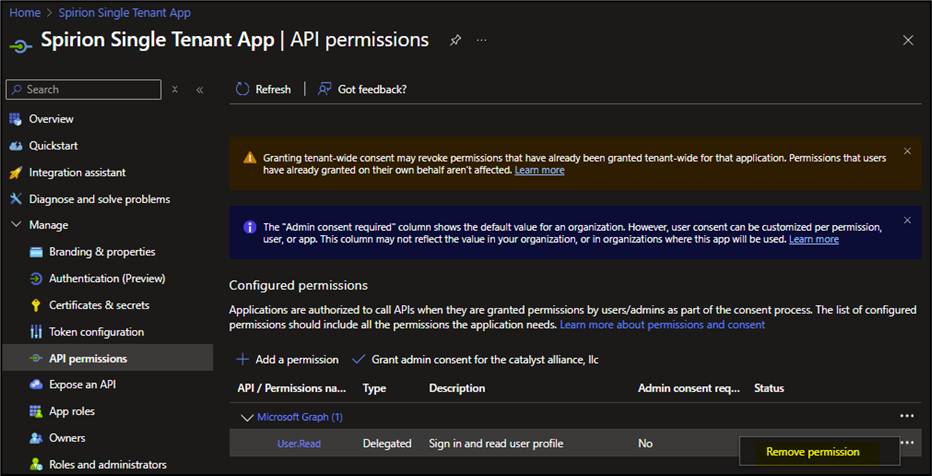The width and height of the screenshot is (932, 476).
Task: Collapse the Manage section
Action: coord(15,225)
